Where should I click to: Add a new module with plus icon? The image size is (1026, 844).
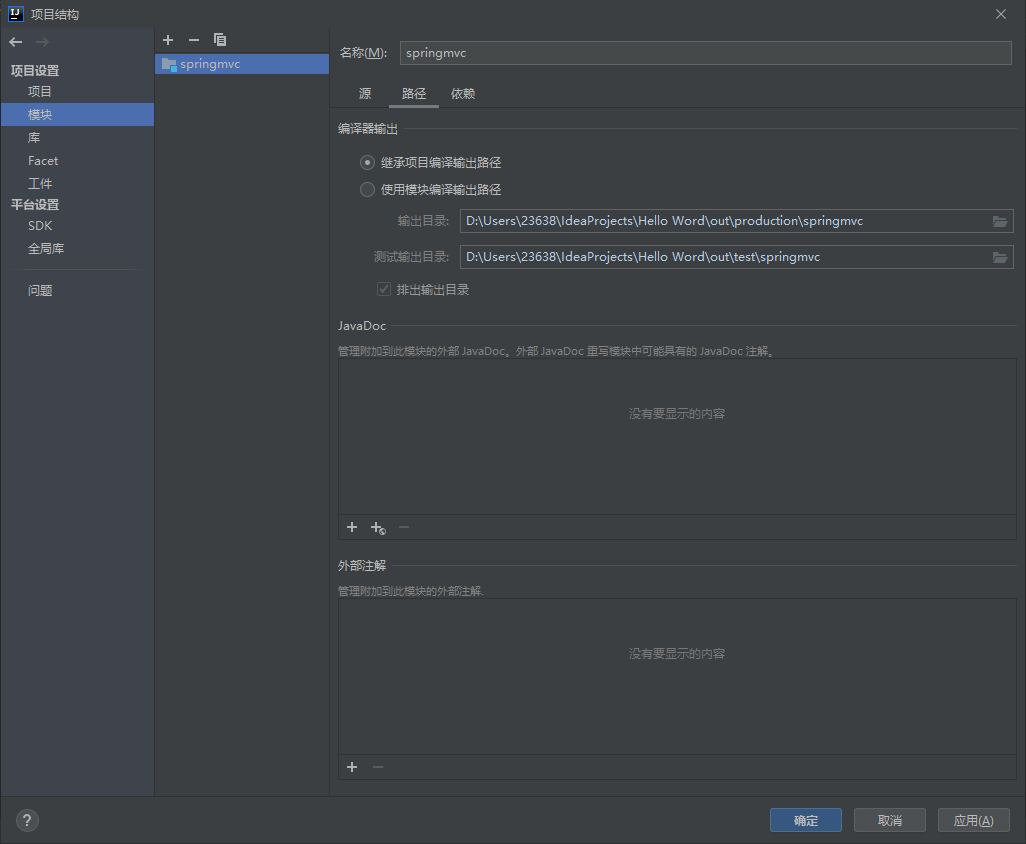[168, 40]
